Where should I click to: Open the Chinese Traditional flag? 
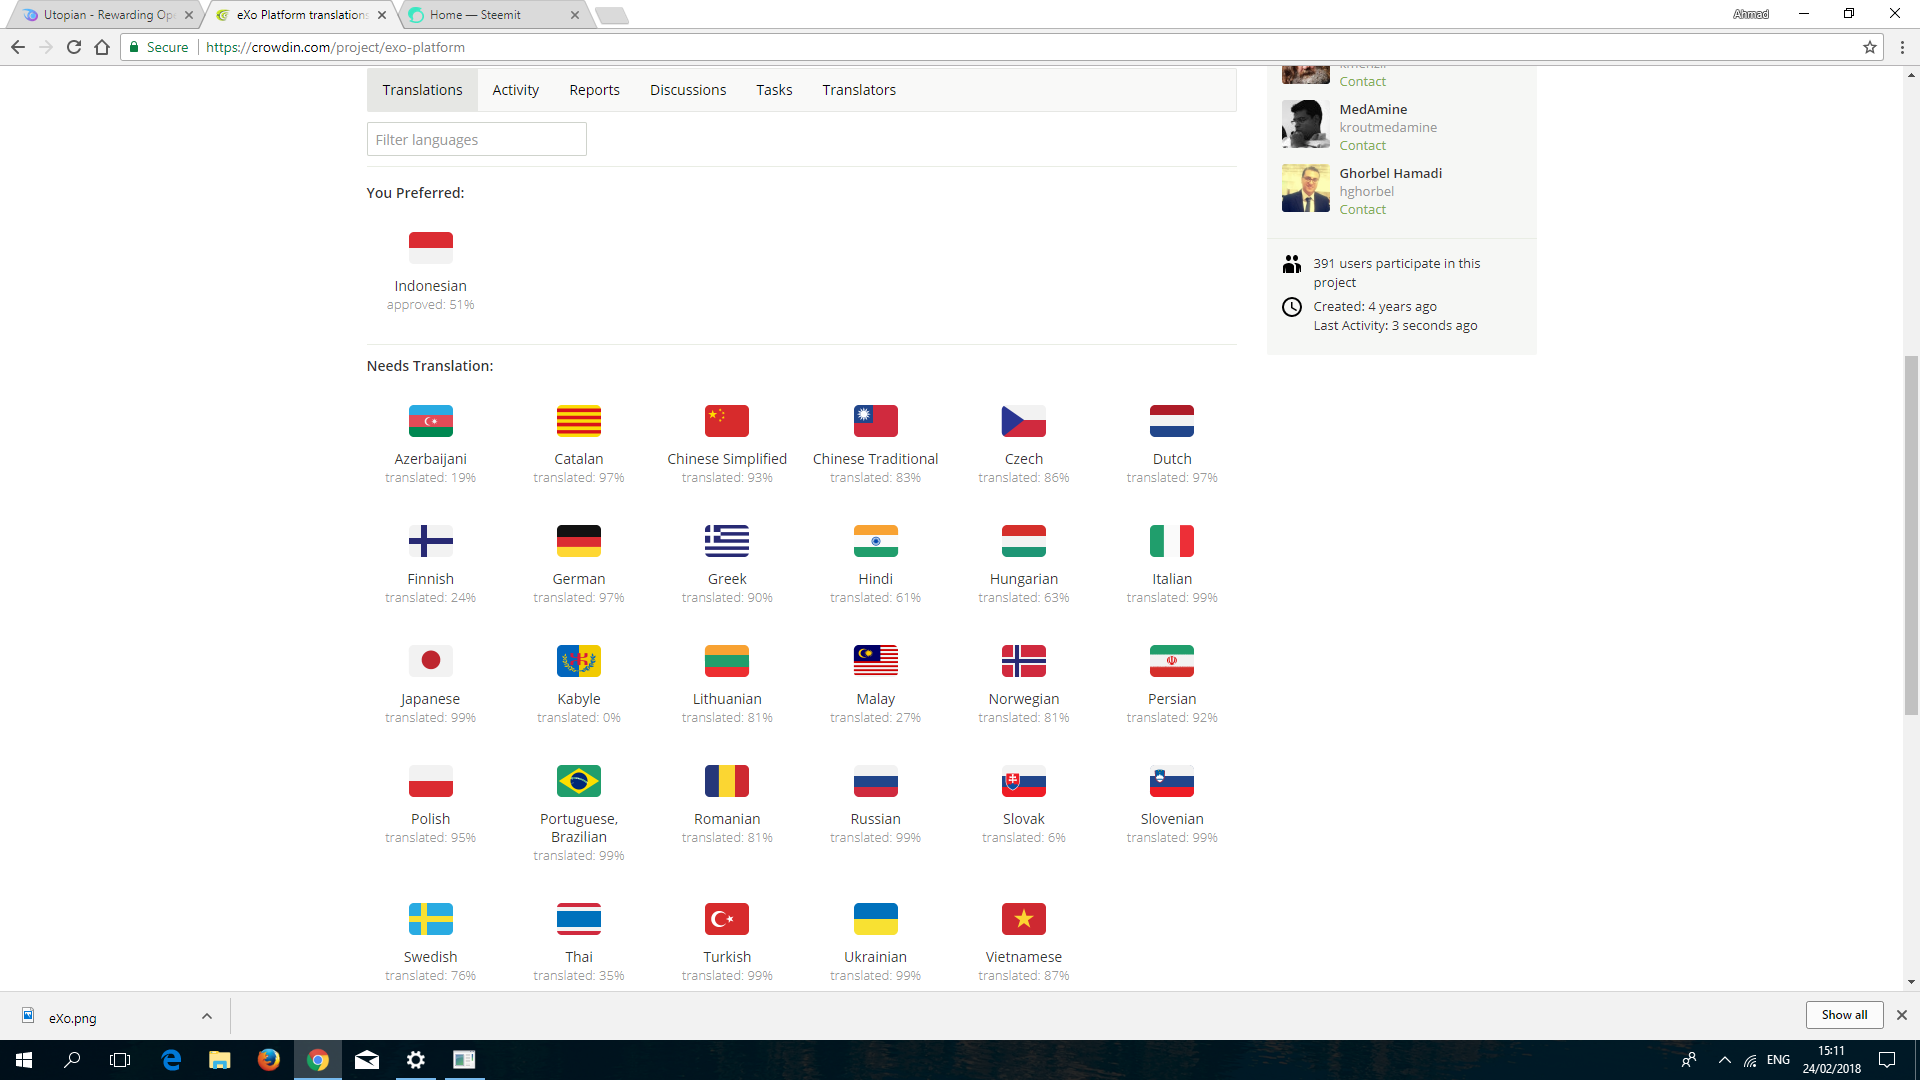pos(875,421)
